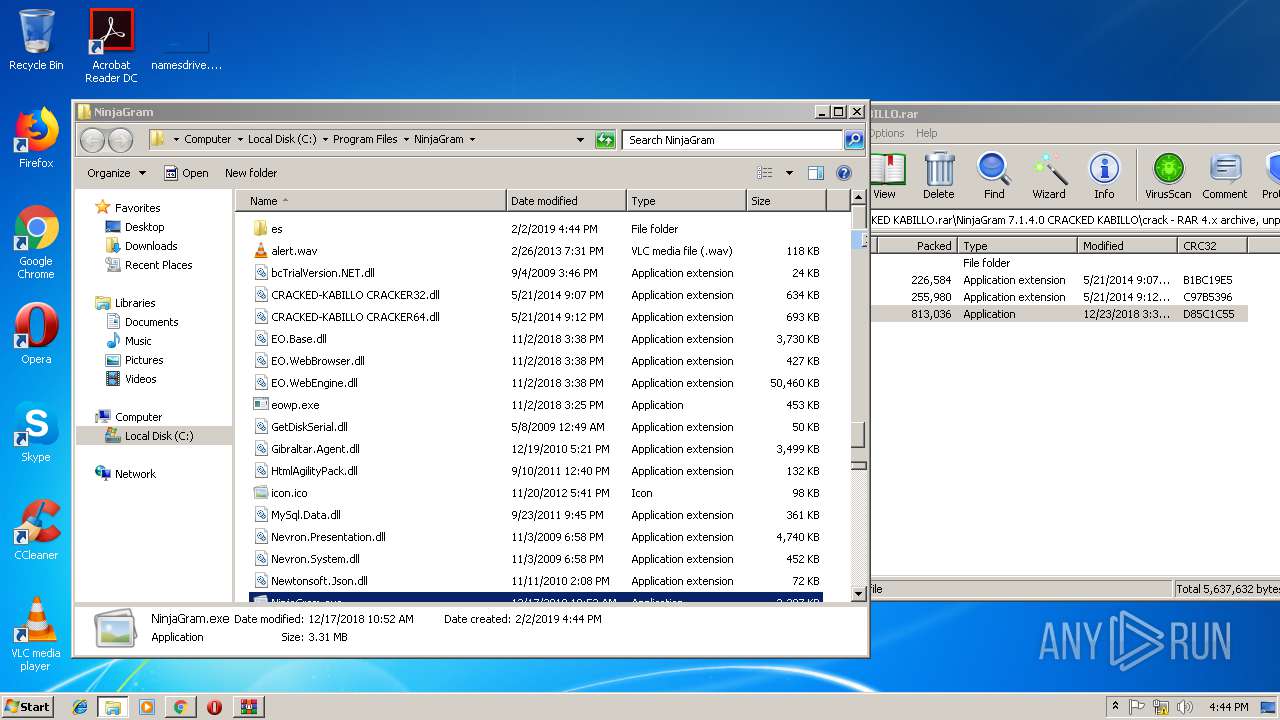Click the New folder button
The width and height of the screenshot is (1280, 720).
click(x=251, y=173)
